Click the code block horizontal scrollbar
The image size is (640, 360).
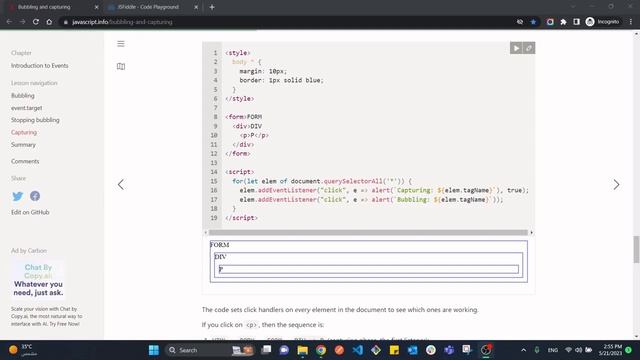coord(368,233)
